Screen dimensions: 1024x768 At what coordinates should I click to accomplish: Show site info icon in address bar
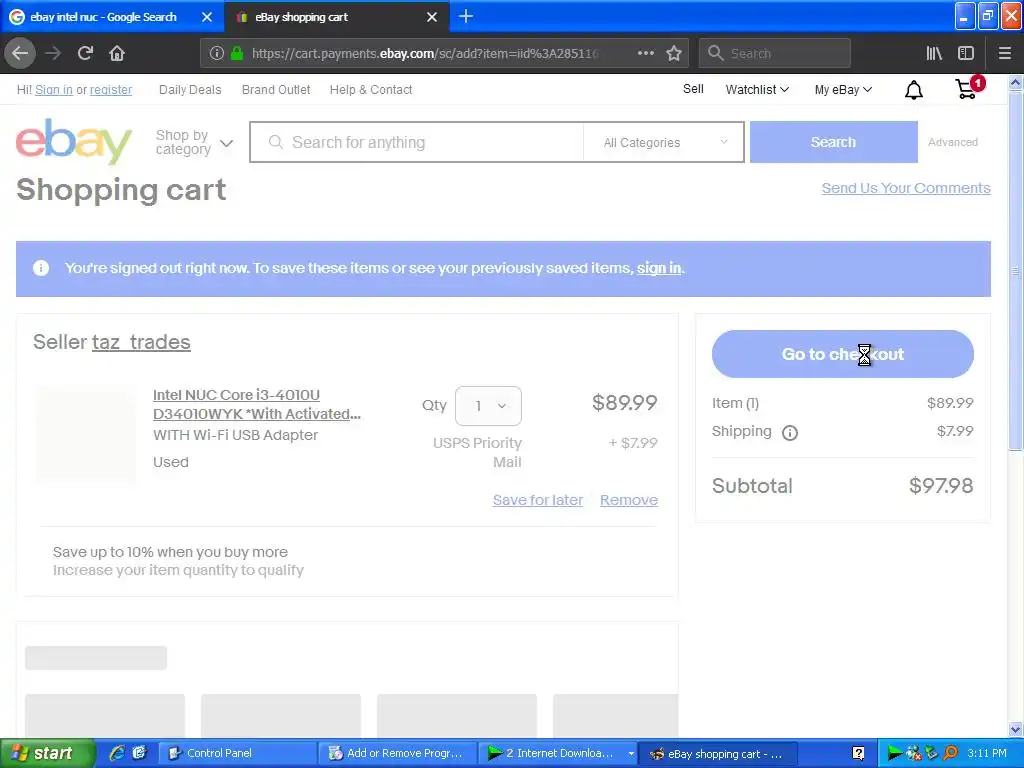[216, 54]
